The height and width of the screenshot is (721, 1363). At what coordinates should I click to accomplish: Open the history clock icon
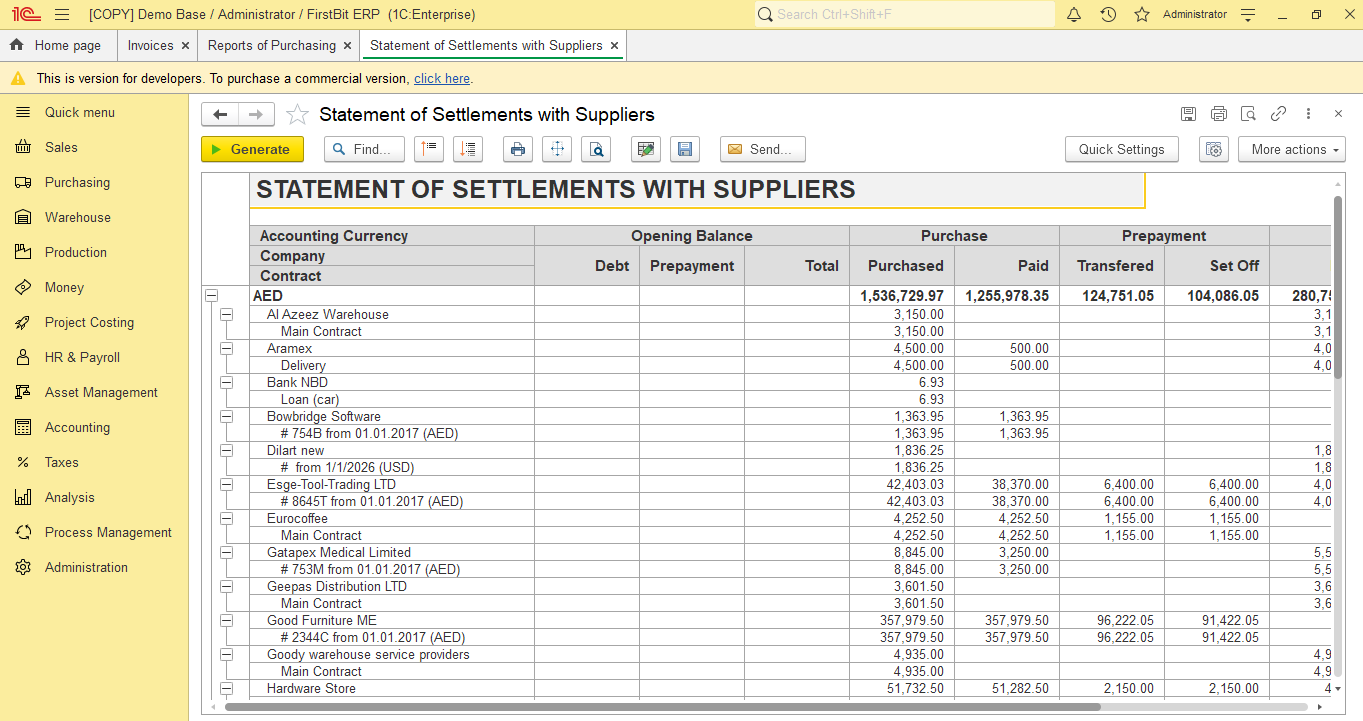click(1108, 15)
